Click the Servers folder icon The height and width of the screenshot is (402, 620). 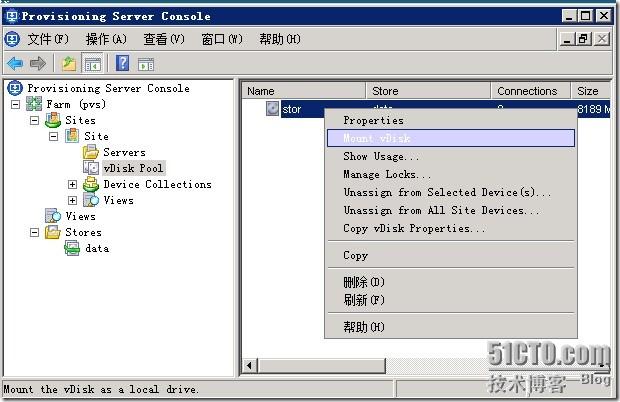click(91, 152)
